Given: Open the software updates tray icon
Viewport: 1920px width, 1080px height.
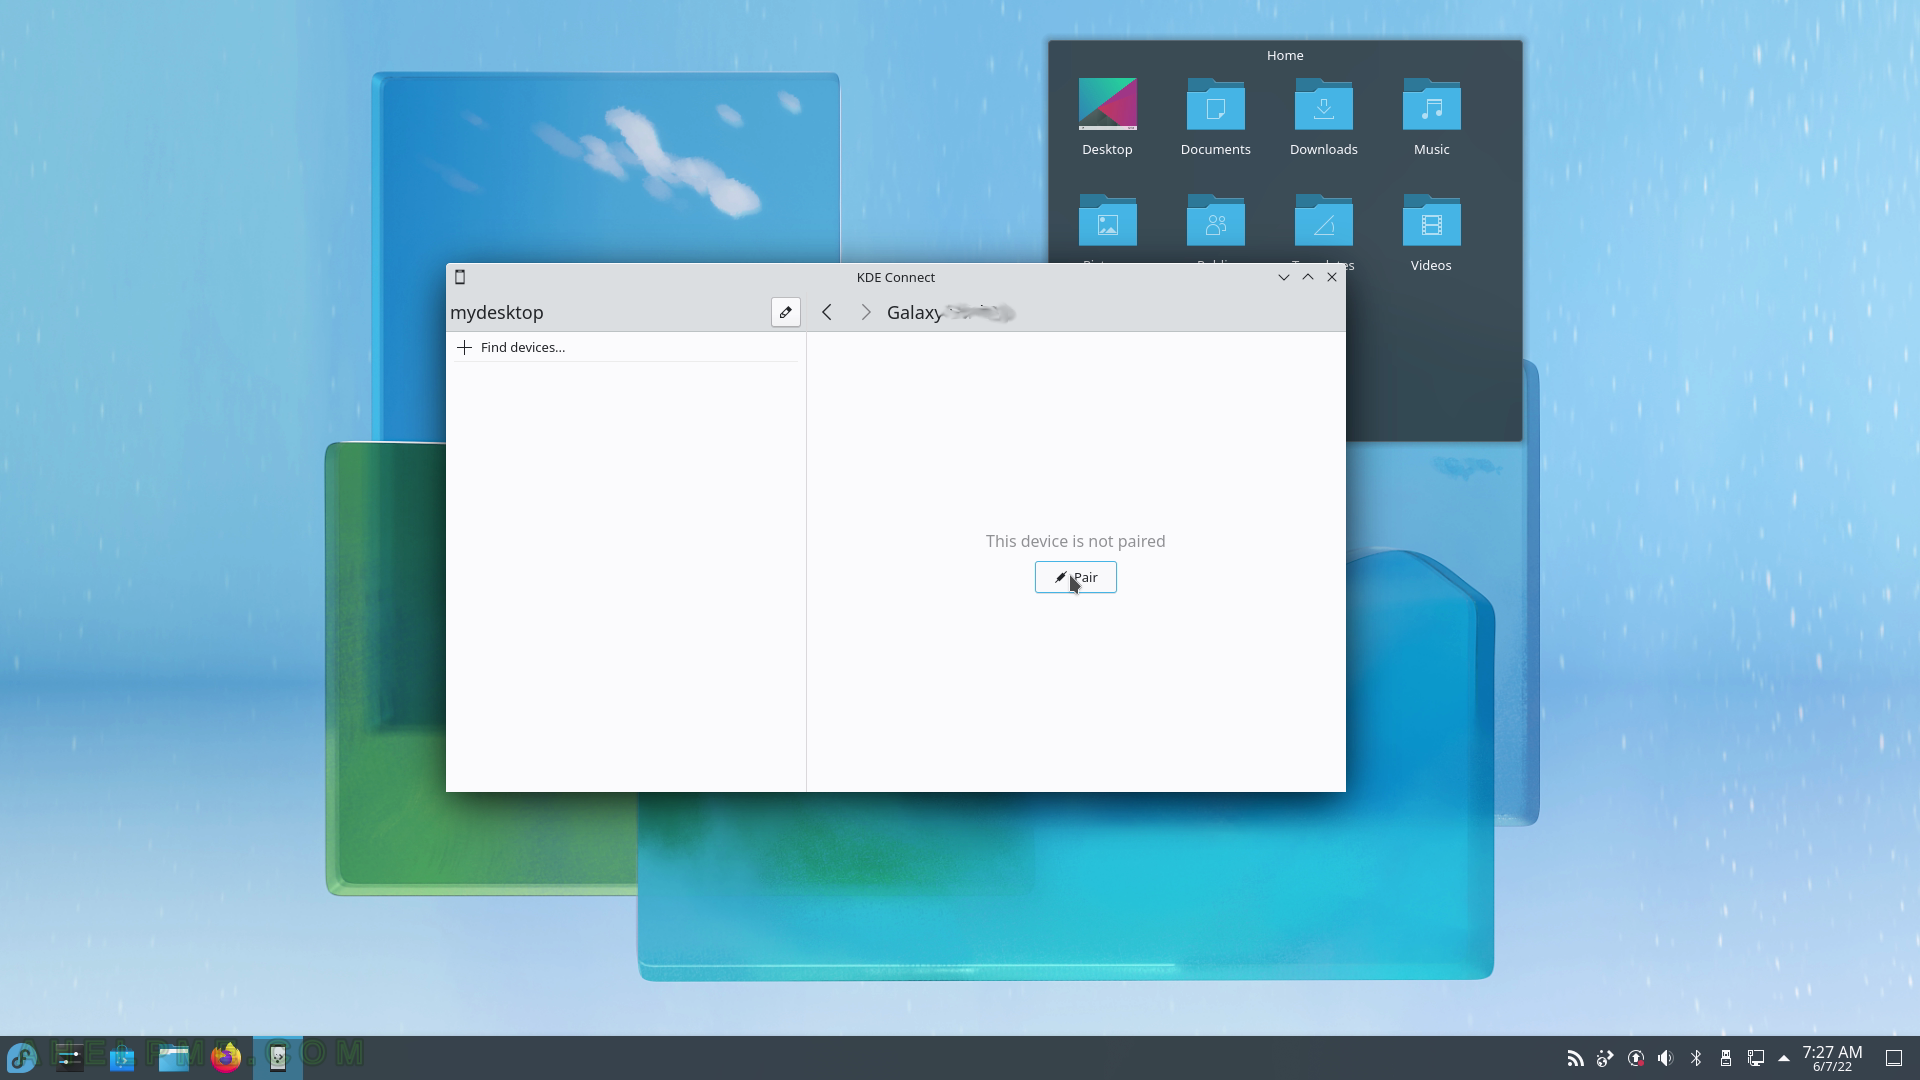Looking at the screenshot, I should click(x=1636, y=1058).
